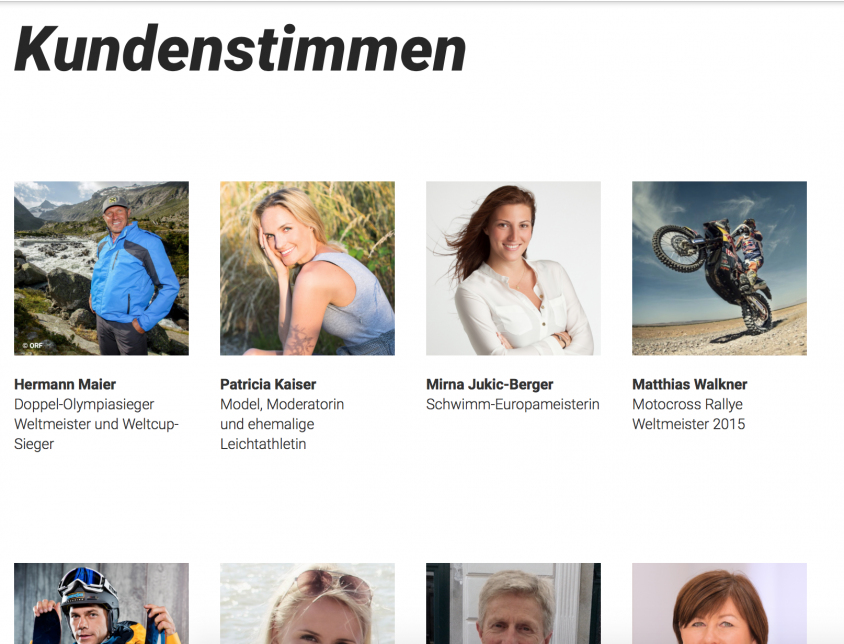Click the Patricia Kaiser name text
Screen dimensions: 844x644
(x=268, y=384)
